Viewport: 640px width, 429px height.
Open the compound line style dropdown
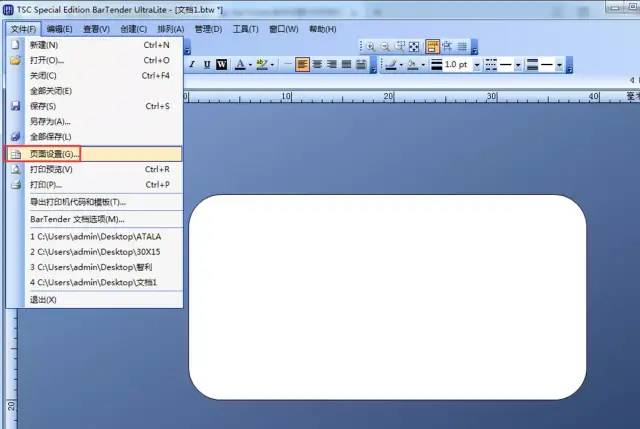[559, 65]
